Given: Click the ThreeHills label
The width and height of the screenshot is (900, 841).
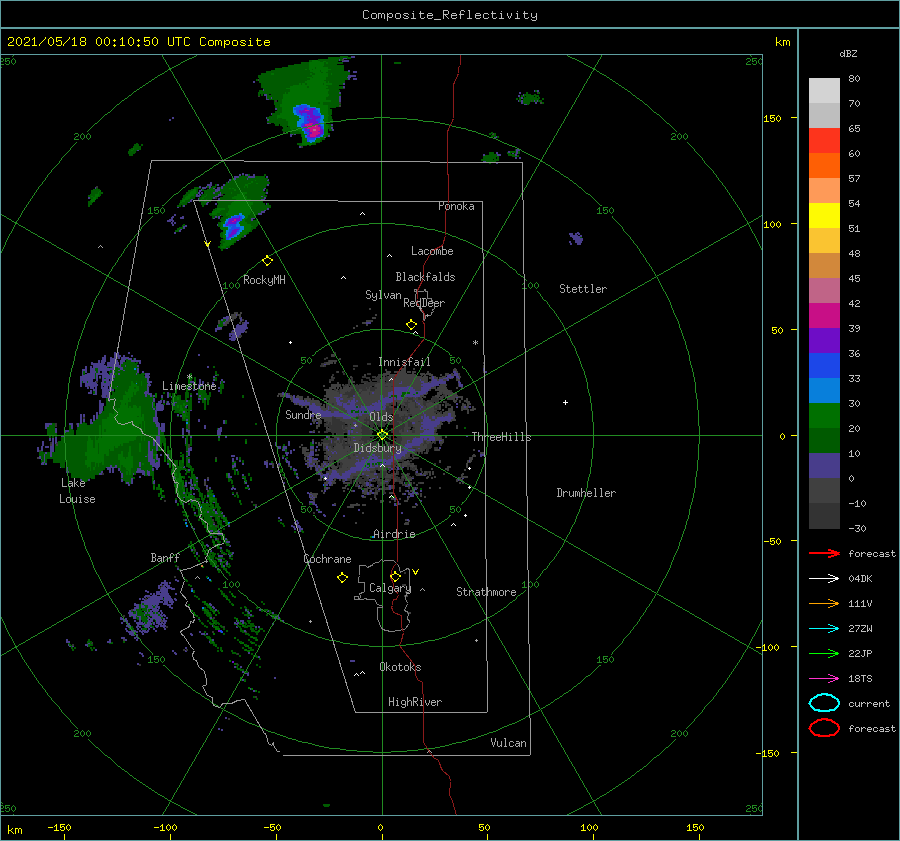Looking at the screenshot, I should [x=501, y=437].
